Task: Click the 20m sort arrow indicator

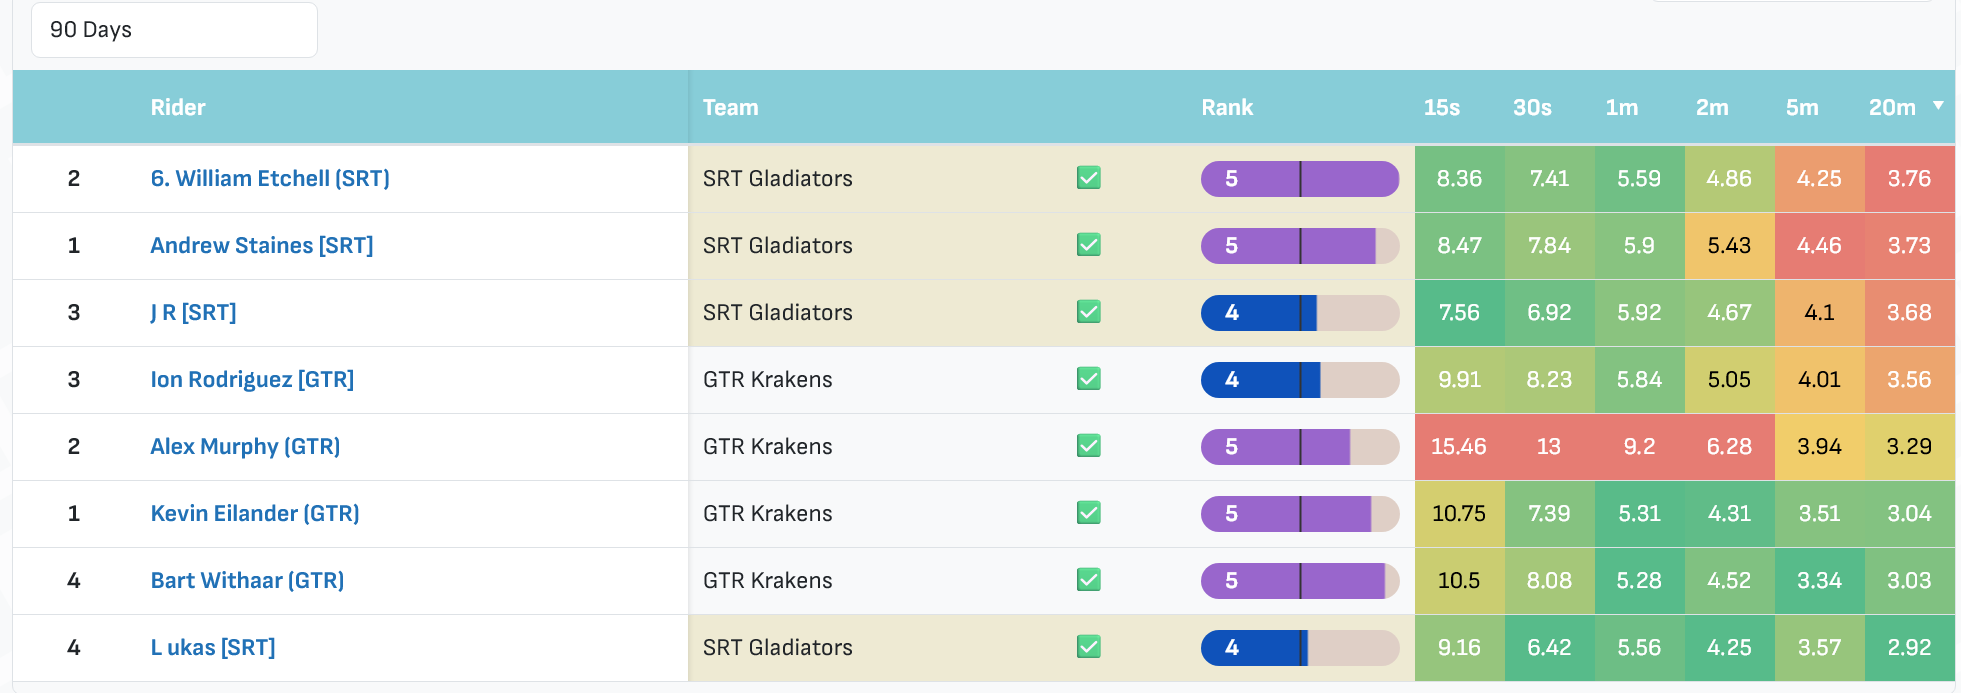Action: [x=1938, y=105]
